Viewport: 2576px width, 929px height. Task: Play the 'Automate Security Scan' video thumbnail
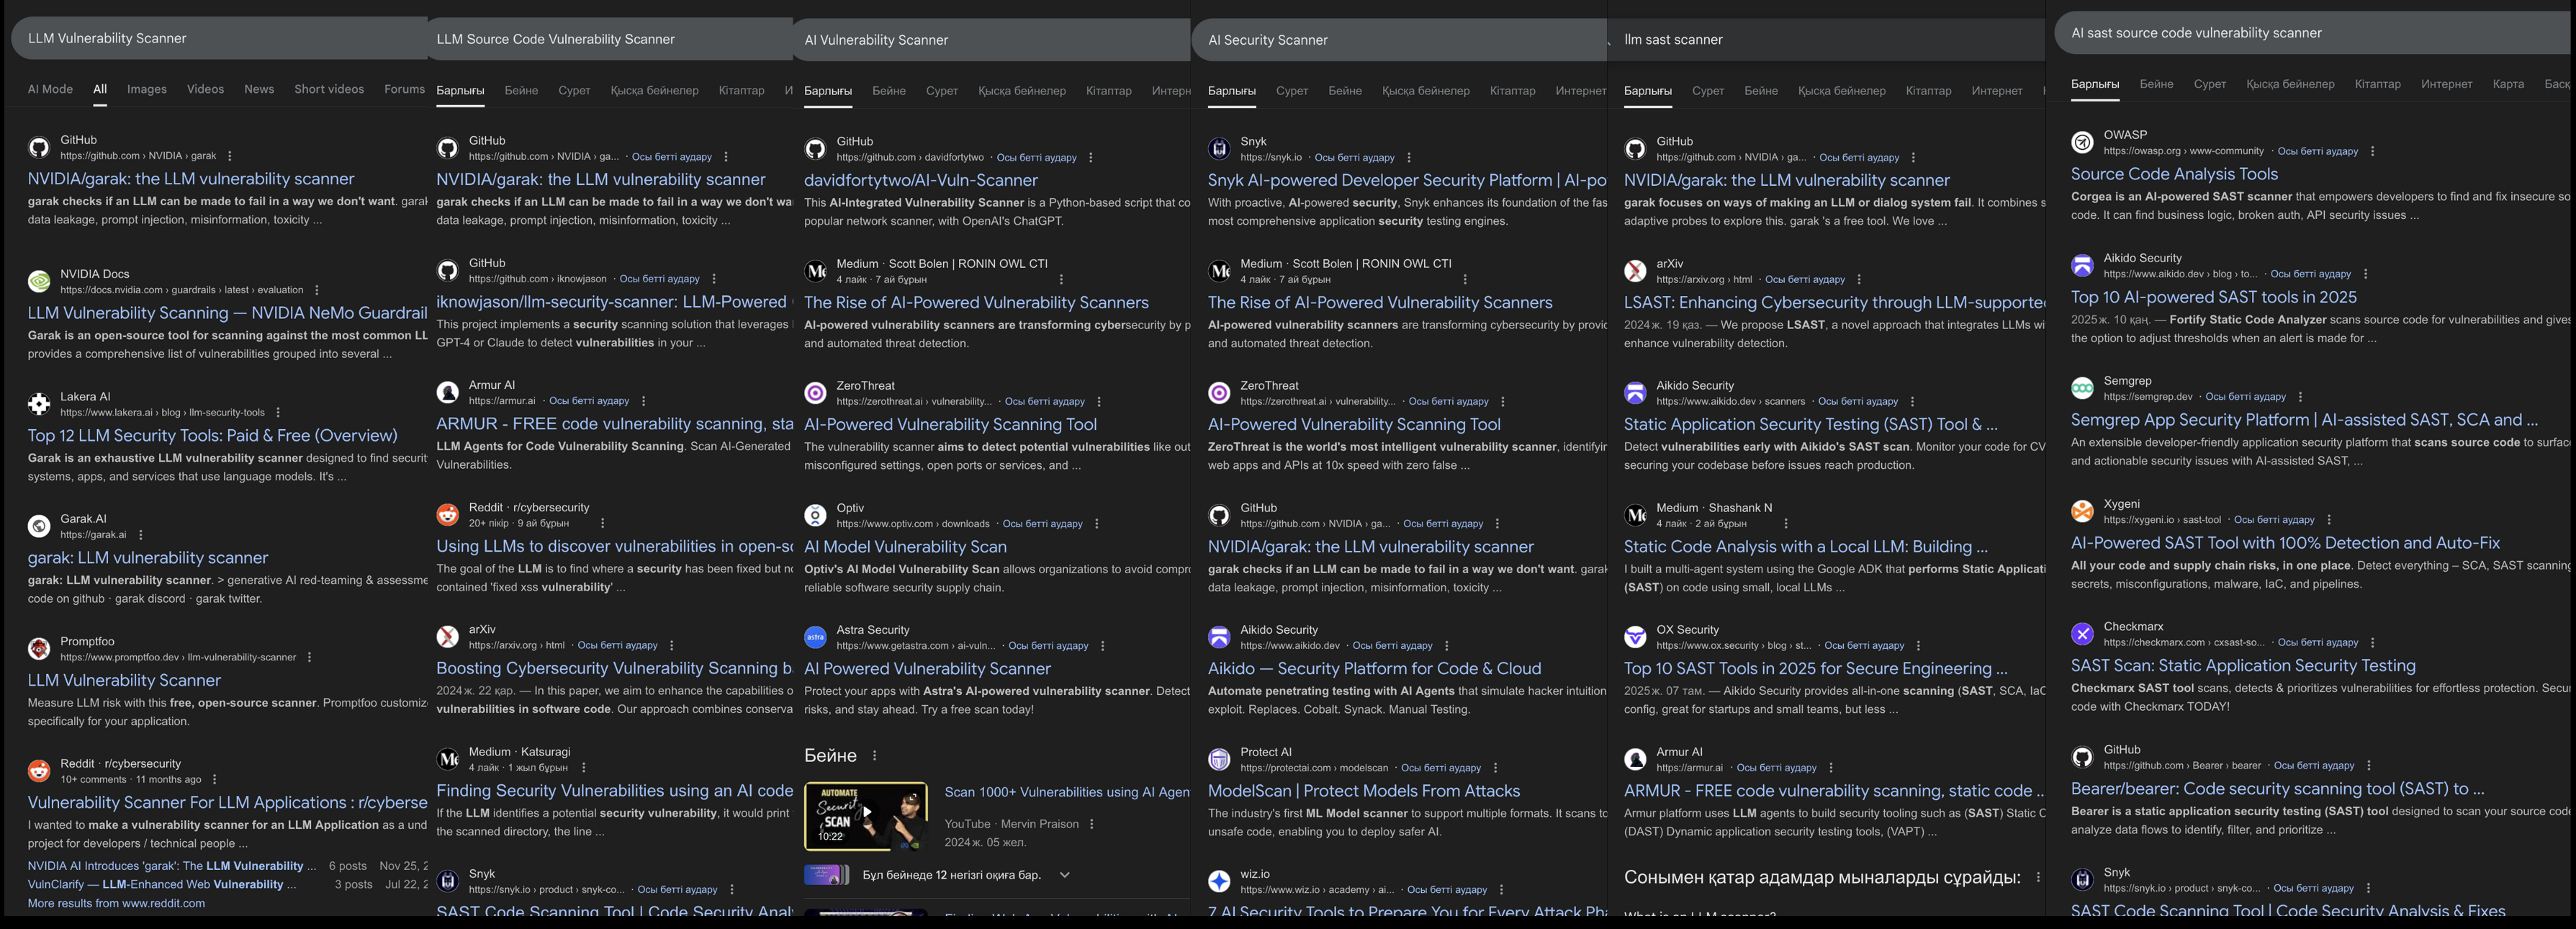[865, 816]
